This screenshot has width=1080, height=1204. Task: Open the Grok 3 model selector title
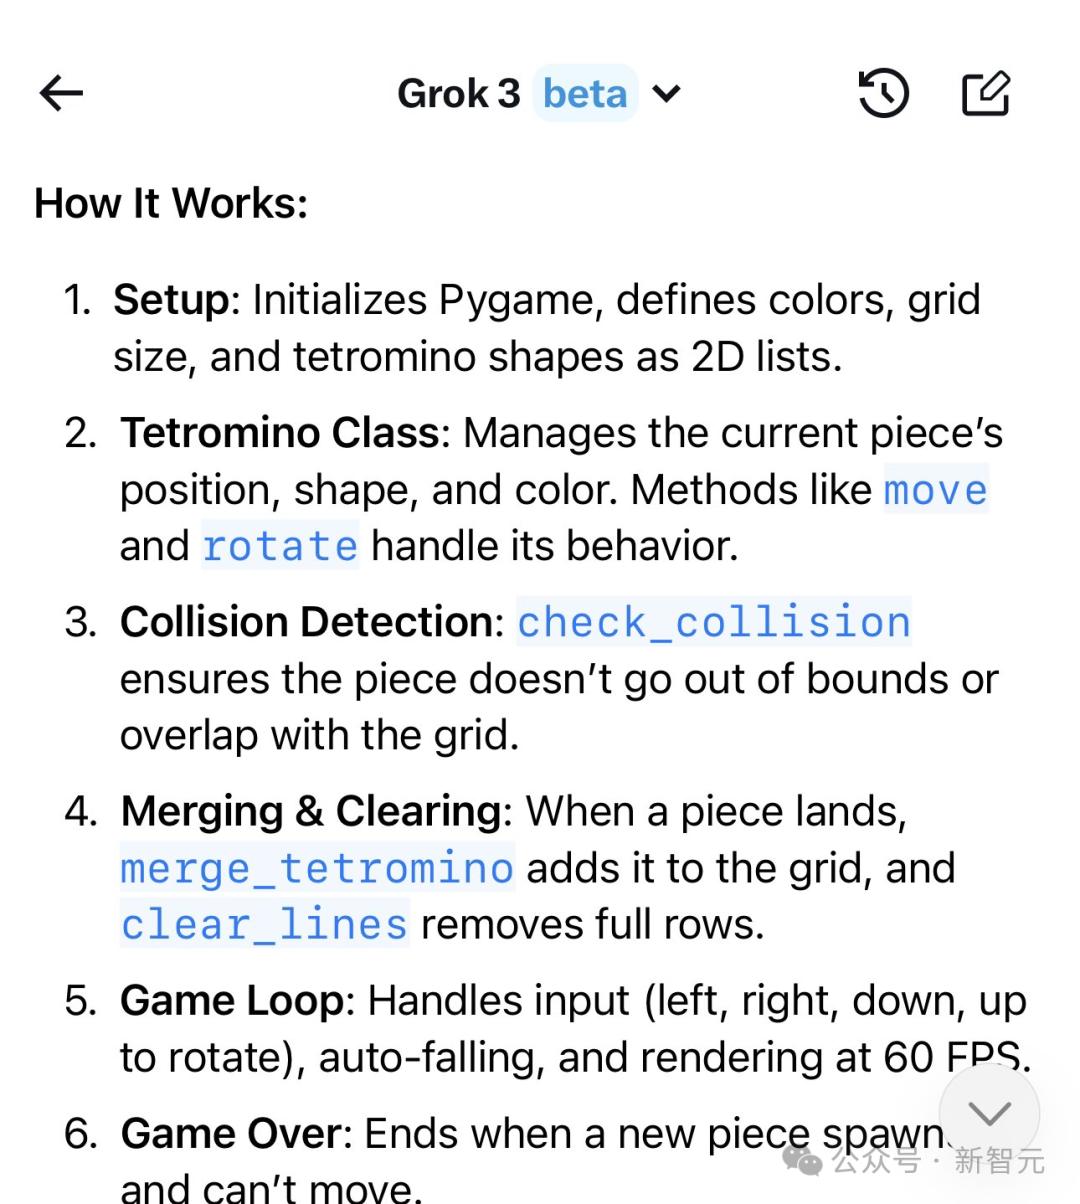(x=459, y=94)
